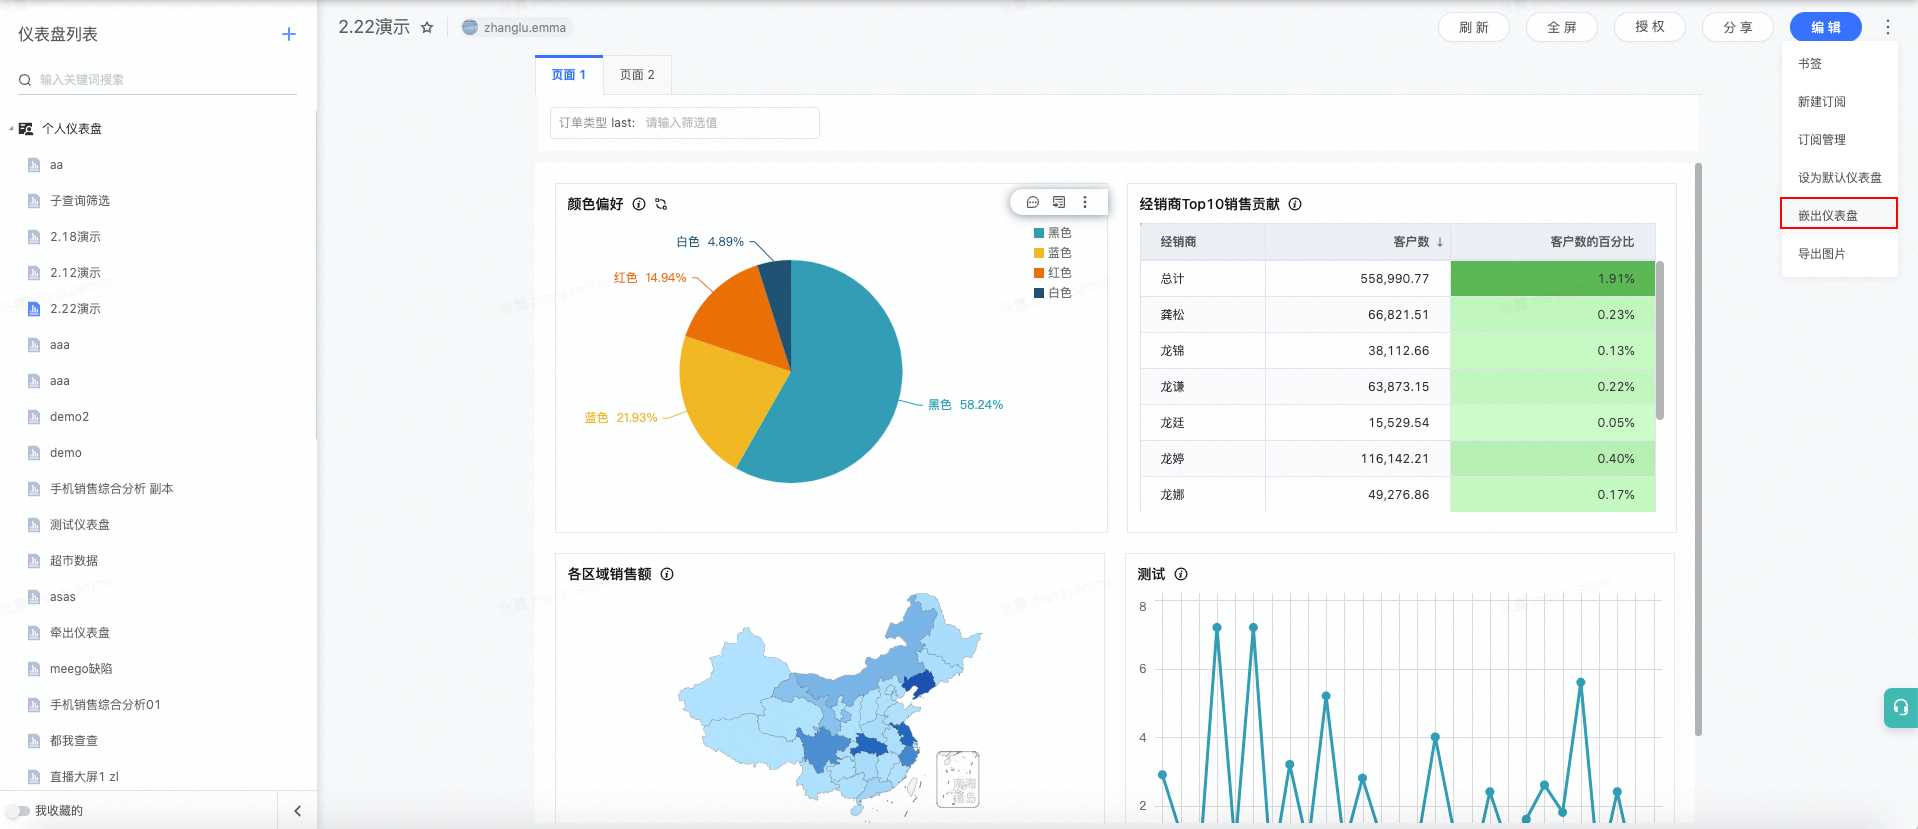
Task: Click the zhanglu.emma user avatar
Action: [x=470, y=27]
